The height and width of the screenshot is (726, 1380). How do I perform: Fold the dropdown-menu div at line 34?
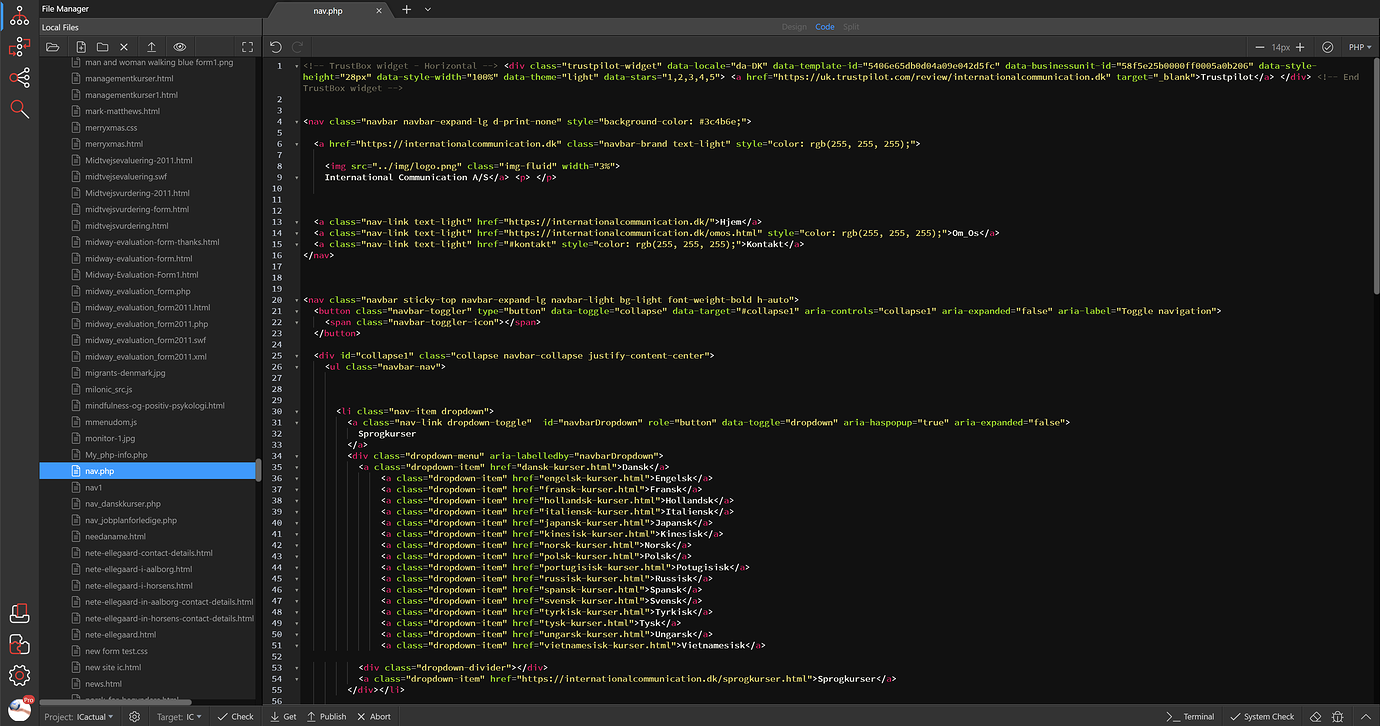coord(298,455)
